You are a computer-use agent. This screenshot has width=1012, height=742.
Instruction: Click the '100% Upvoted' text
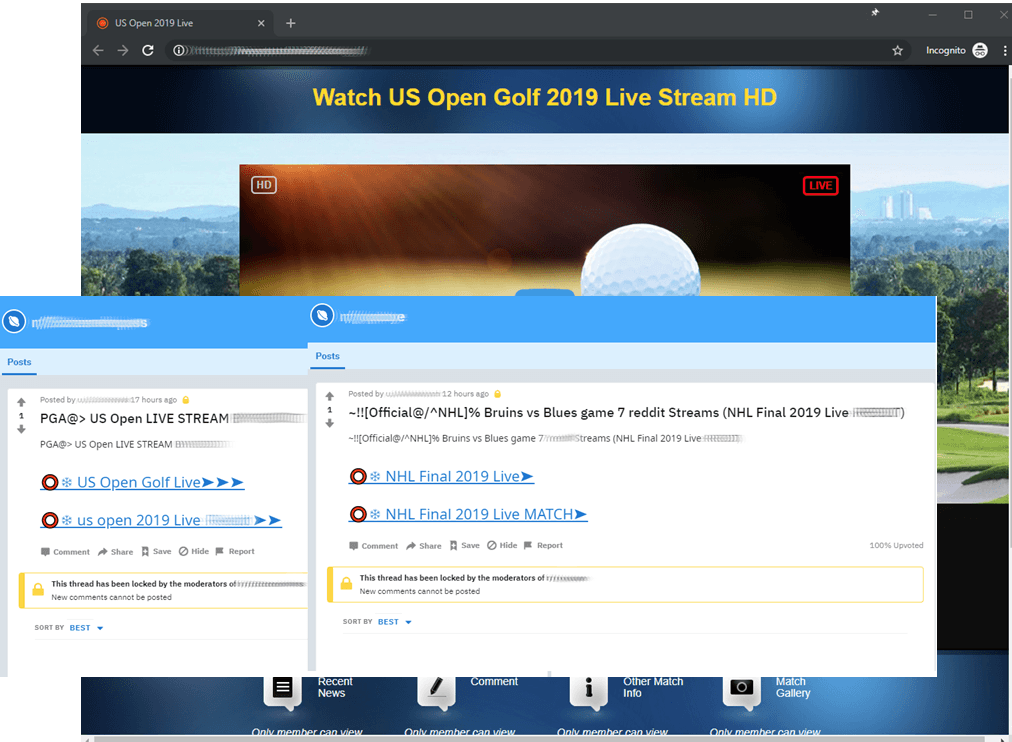[896, 546]
